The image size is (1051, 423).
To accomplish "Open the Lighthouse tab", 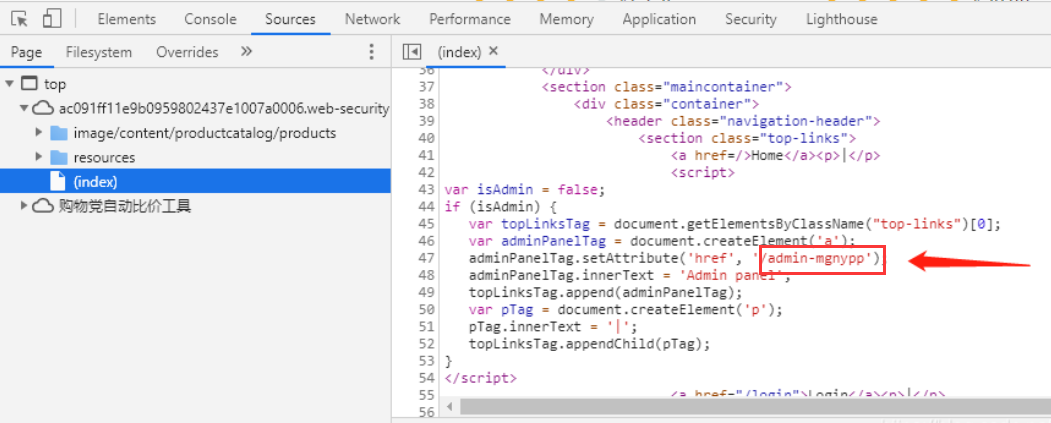I will coord(841,19).
